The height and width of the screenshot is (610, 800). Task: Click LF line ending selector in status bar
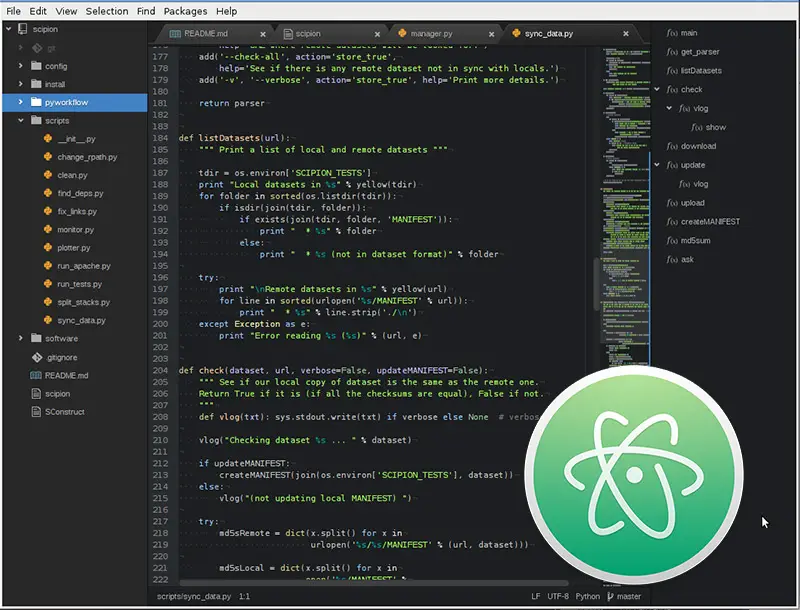click(535, 597)
